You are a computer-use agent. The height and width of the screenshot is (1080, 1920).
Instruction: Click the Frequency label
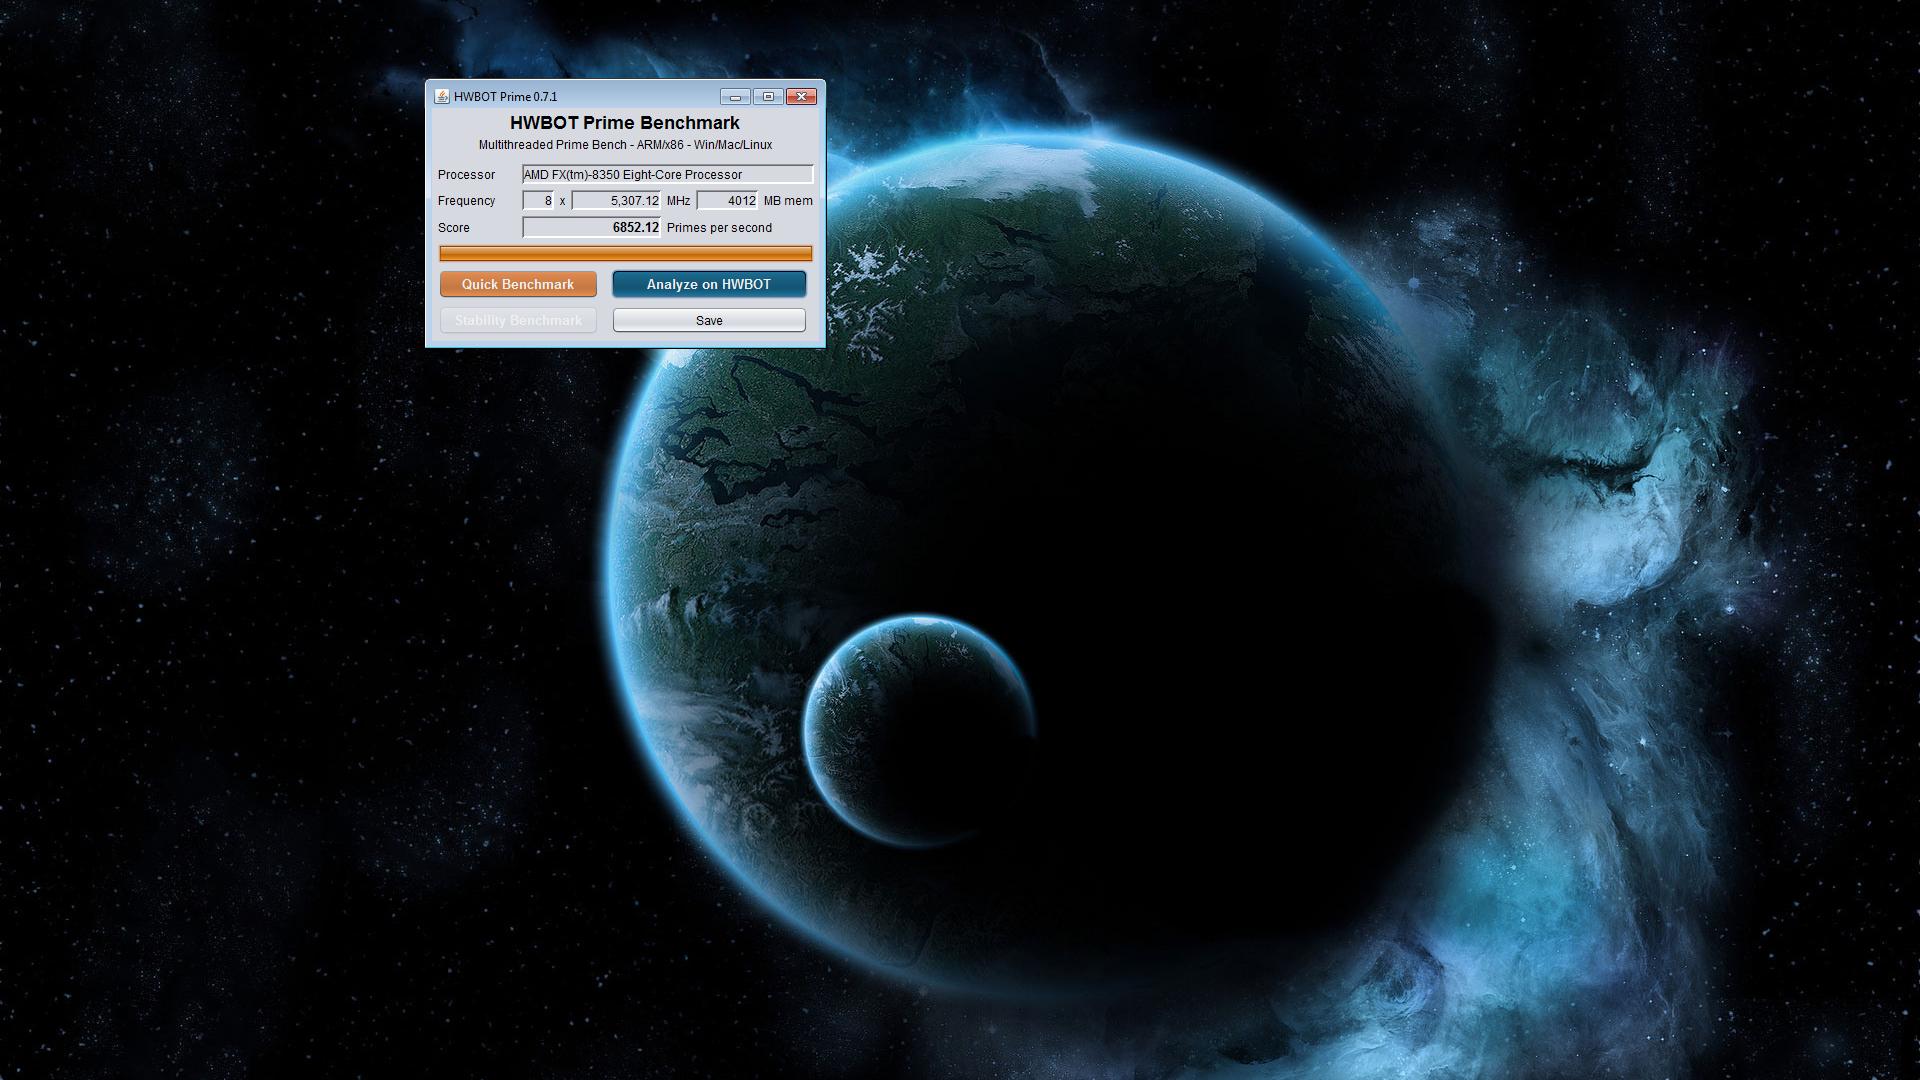[x=466, y=201]
